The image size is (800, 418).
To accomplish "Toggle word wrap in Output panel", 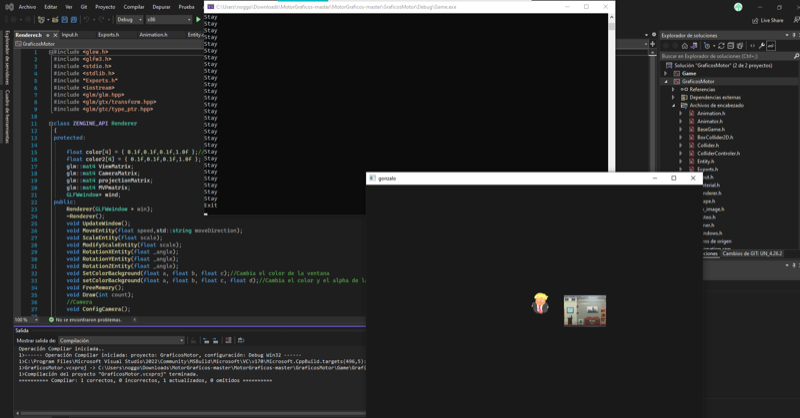I will pos(241,340).
